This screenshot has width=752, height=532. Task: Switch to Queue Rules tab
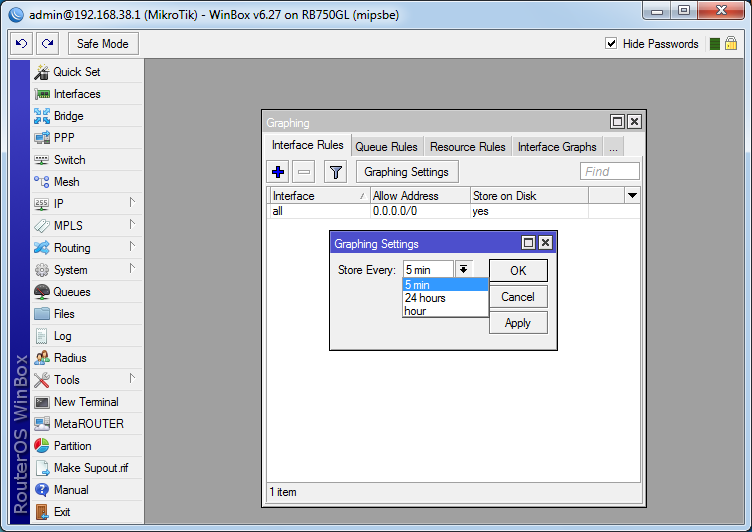click(387, 147)
